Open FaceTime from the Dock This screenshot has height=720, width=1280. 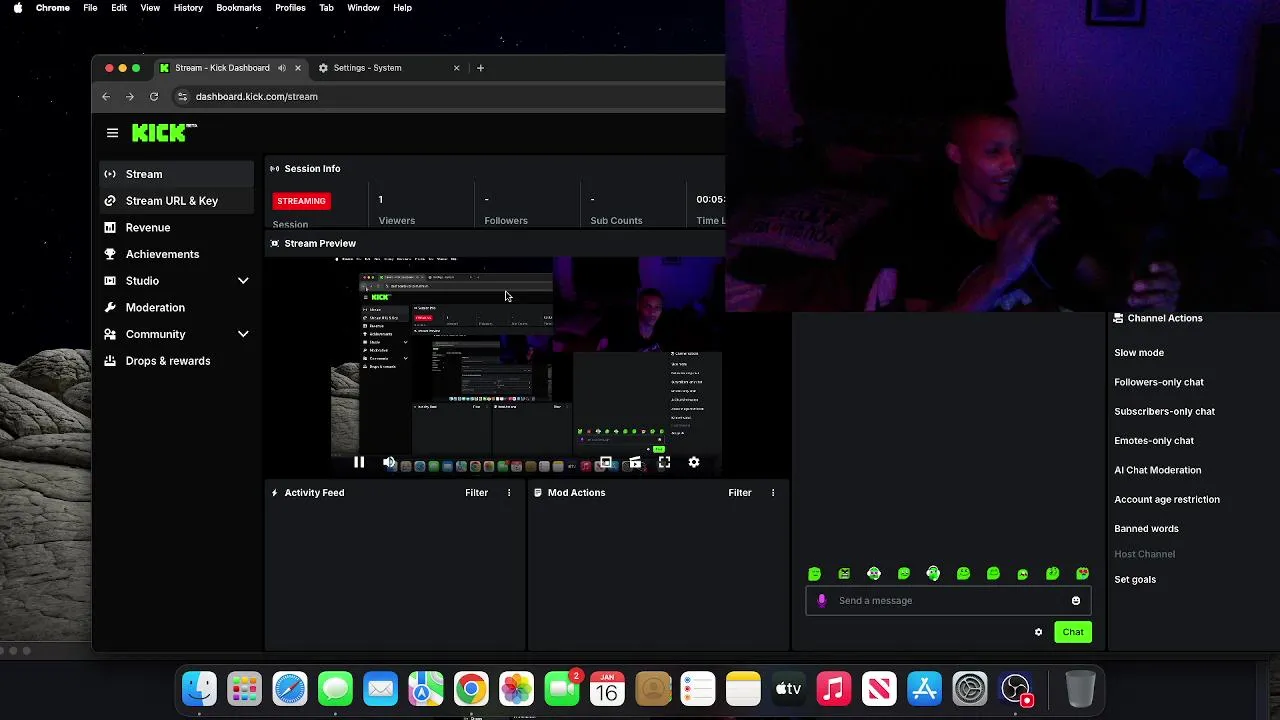pyautogui.click(x=562, y=689)
